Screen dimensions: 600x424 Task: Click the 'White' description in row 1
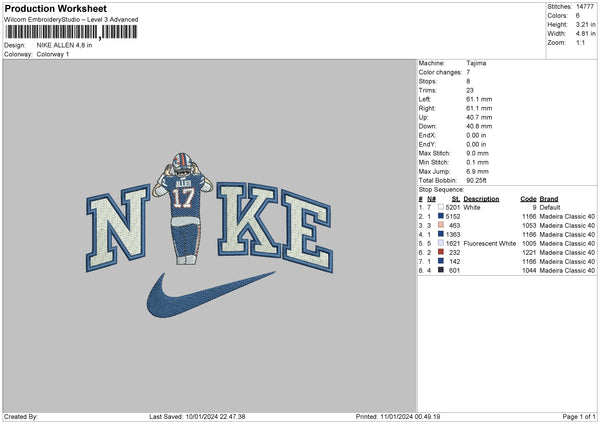pos(471,207)
